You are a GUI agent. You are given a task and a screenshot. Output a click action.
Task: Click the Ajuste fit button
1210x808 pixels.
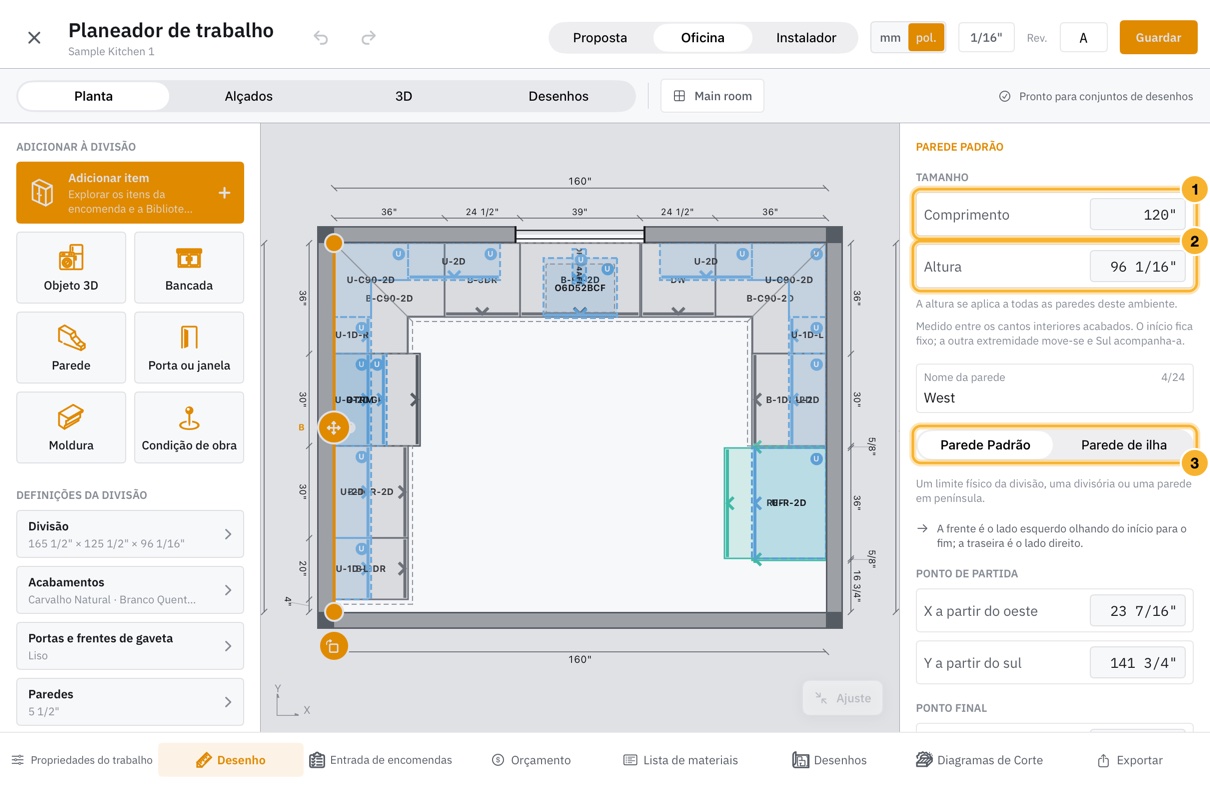(843, 698)
